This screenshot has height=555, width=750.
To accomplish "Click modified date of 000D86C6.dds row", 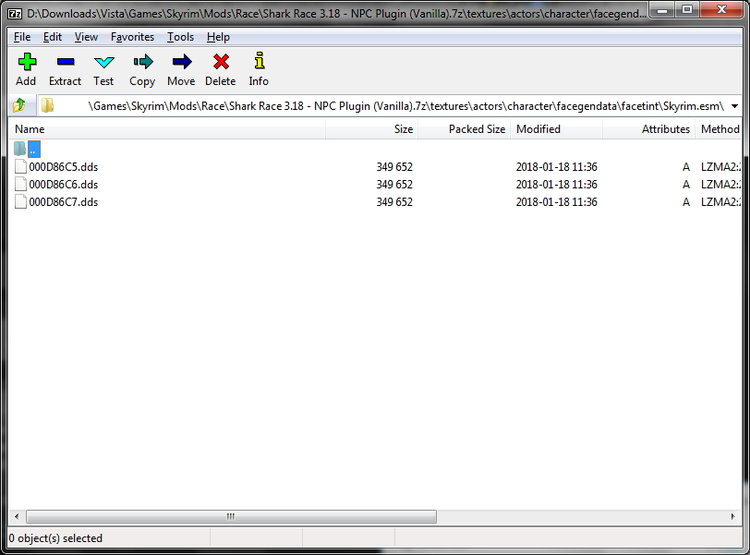I will coord(556,185).
